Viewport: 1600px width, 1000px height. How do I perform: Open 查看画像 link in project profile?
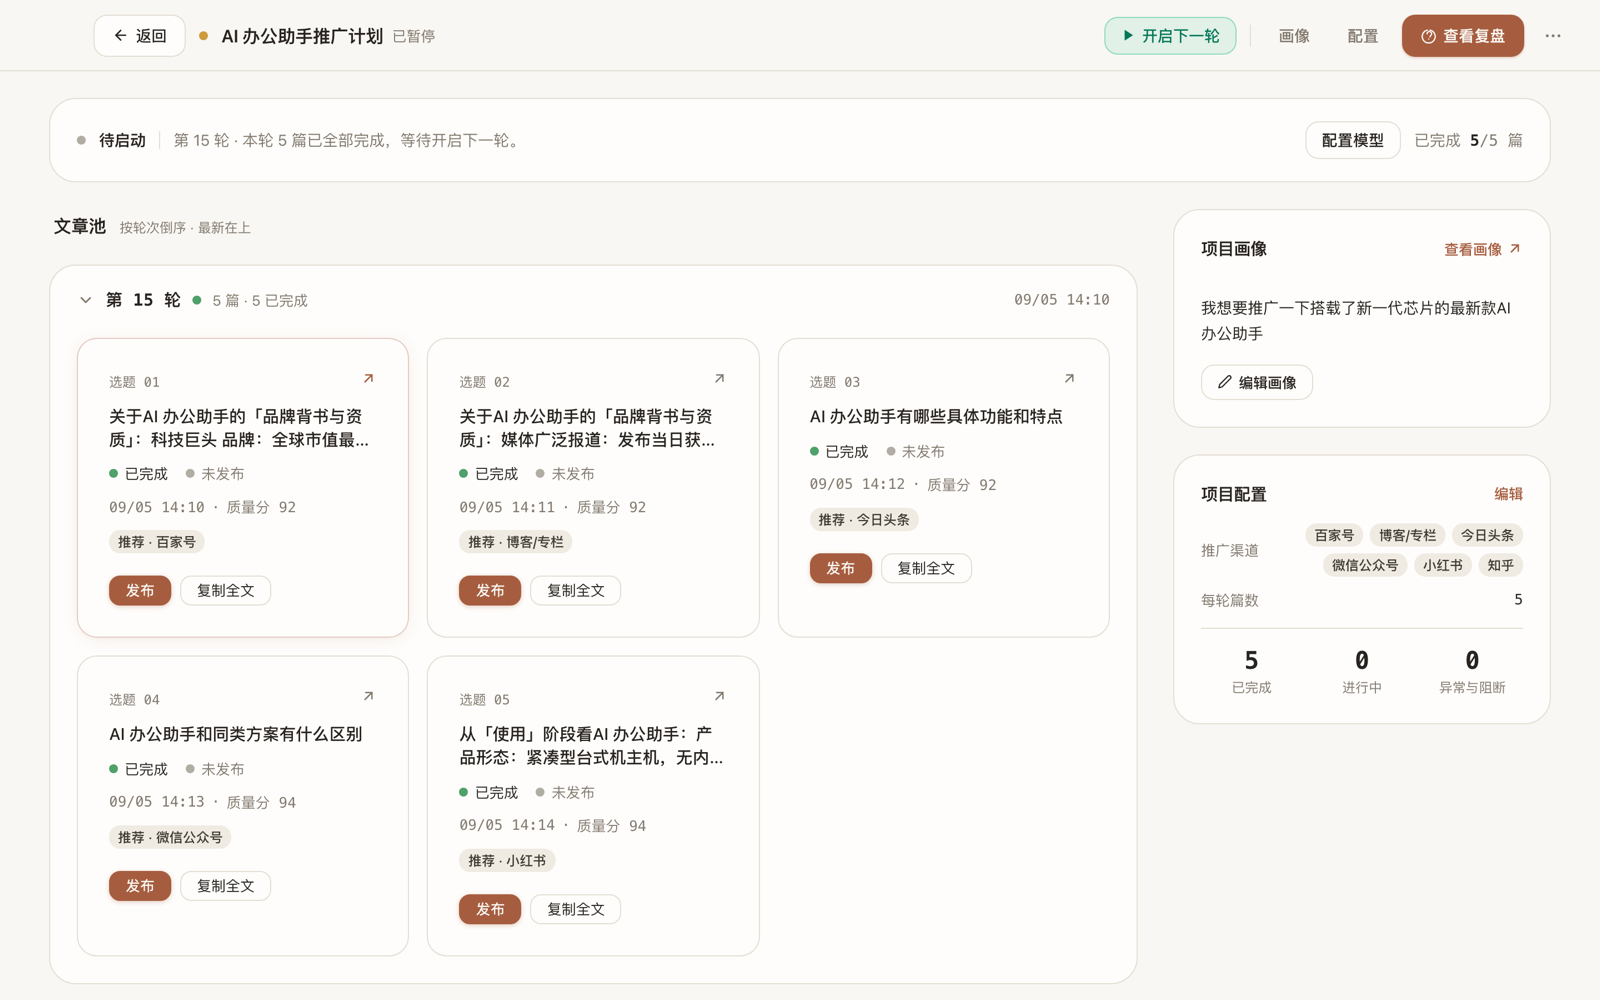click(x=1482, y=249)
